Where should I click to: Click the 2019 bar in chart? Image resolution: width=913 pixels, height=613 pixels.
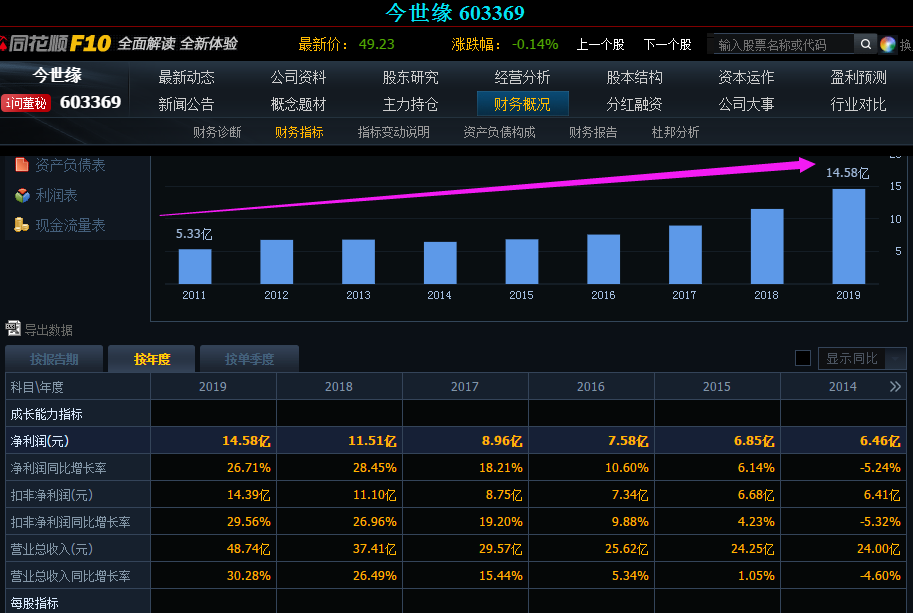coord(848,236)
